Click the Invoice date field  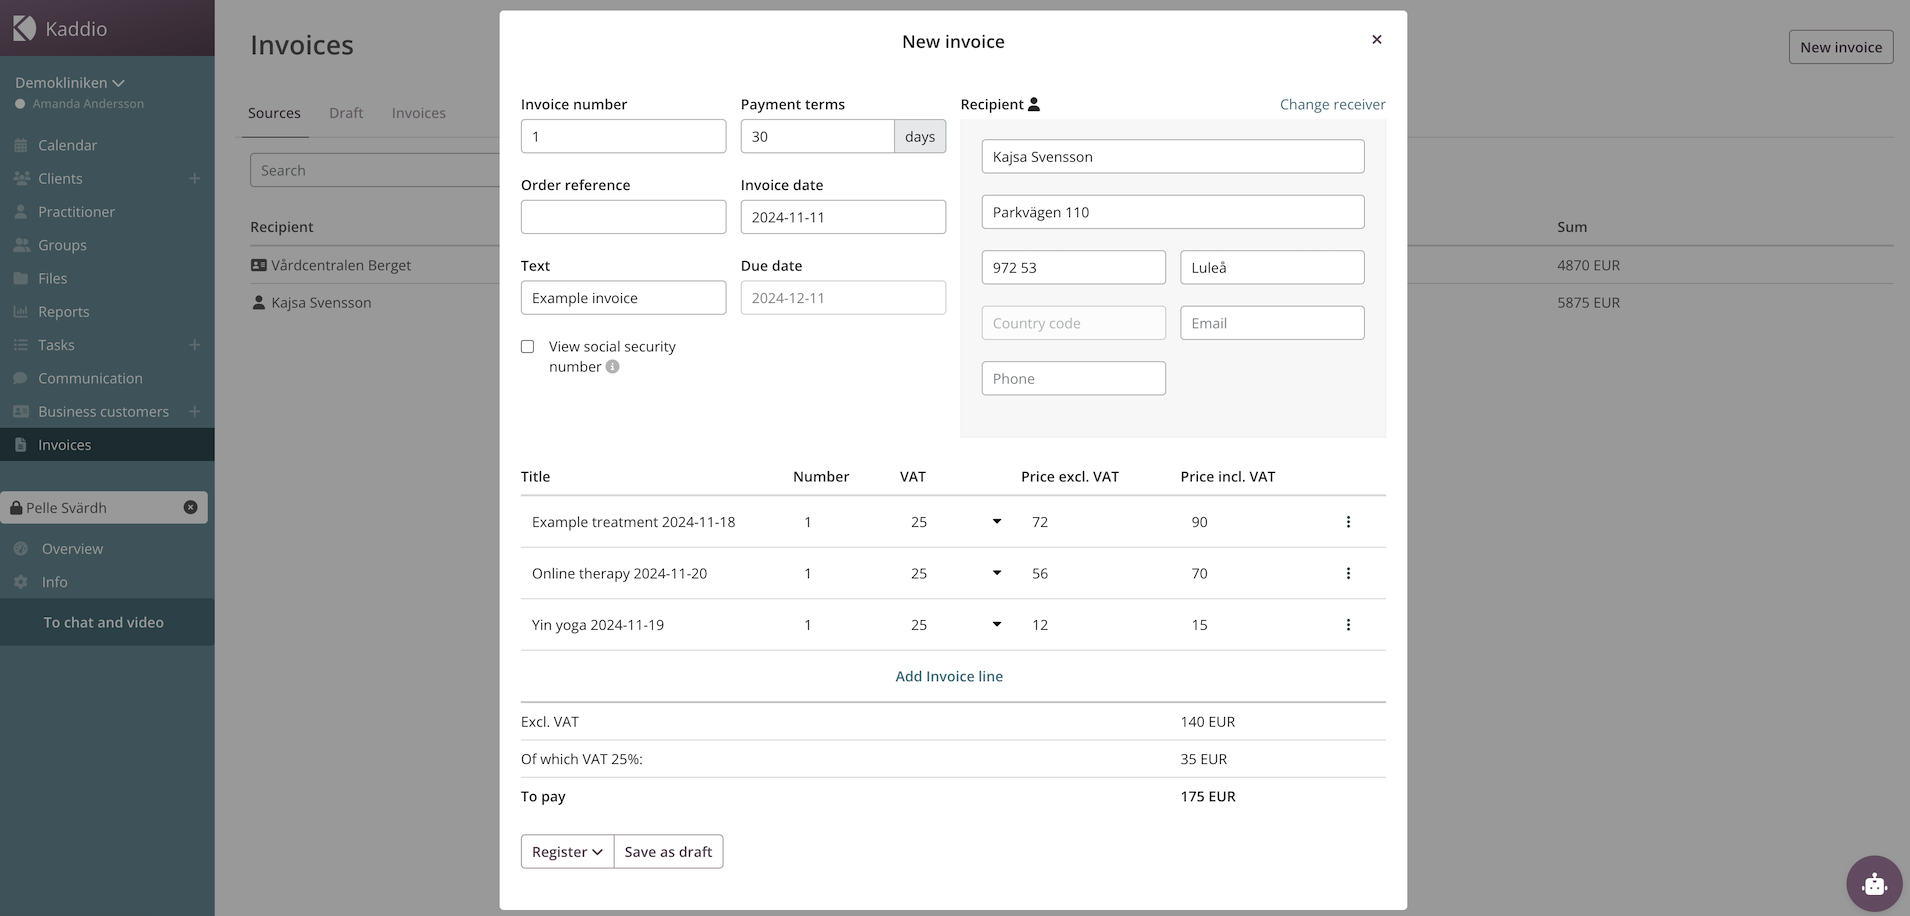843,217
